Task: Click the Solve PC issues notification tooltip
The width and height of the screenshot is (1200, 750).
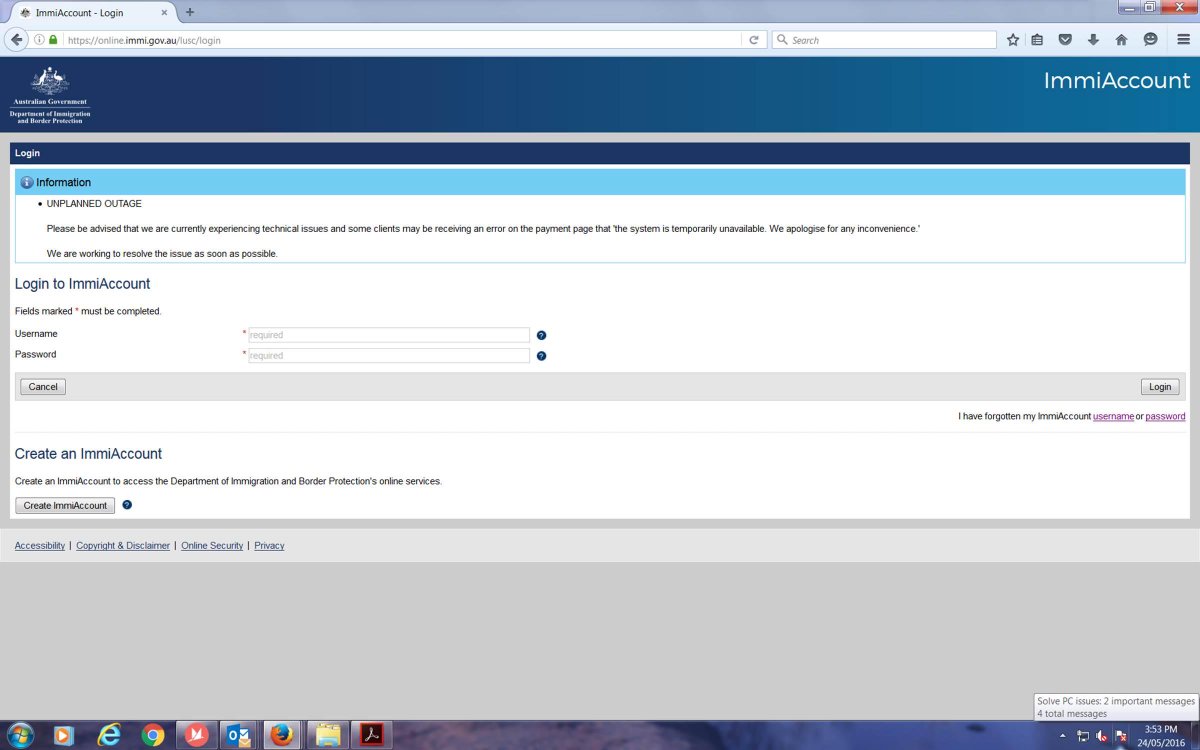Action: (x=1116, y=707)
